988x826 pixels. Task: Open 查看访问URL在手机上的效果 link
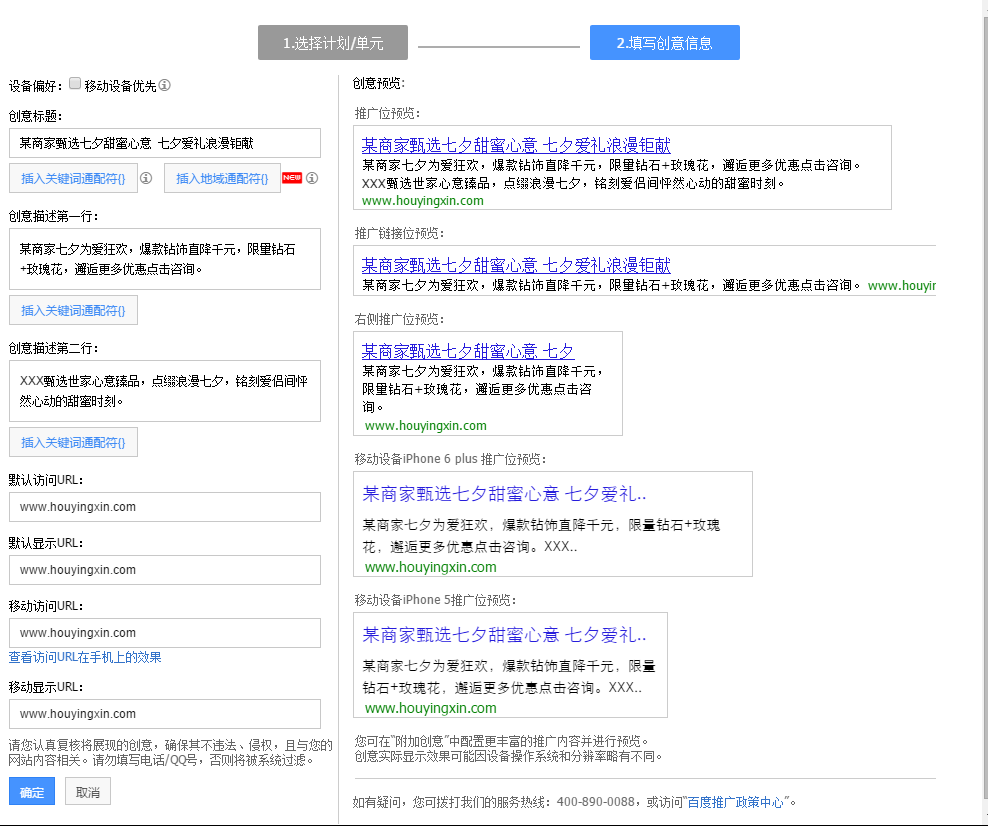pyautogui.click(x=85, y=657)
